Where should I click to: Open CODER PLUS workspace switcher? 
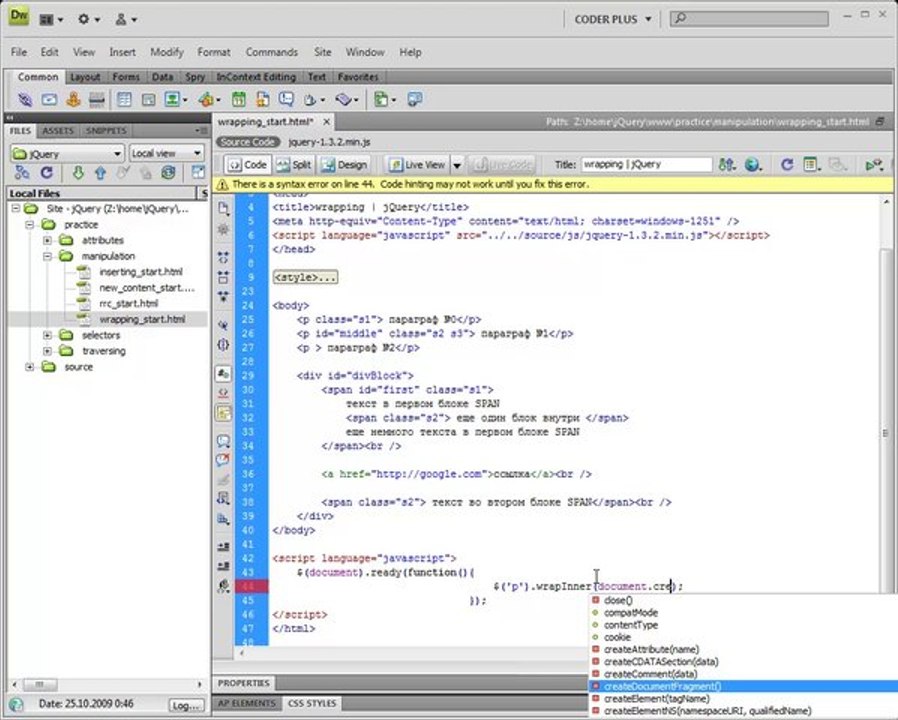(x=612, y=19)
